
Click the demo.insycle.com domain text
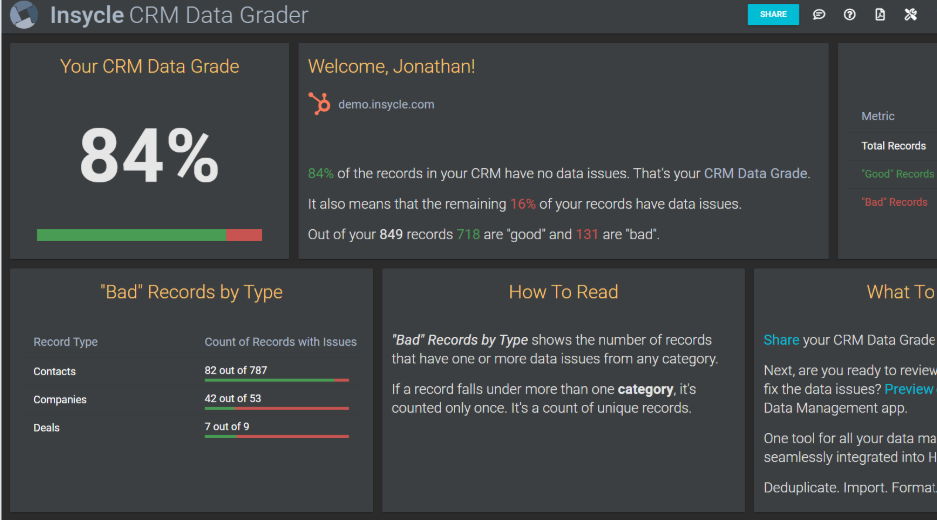coord(386,104)
